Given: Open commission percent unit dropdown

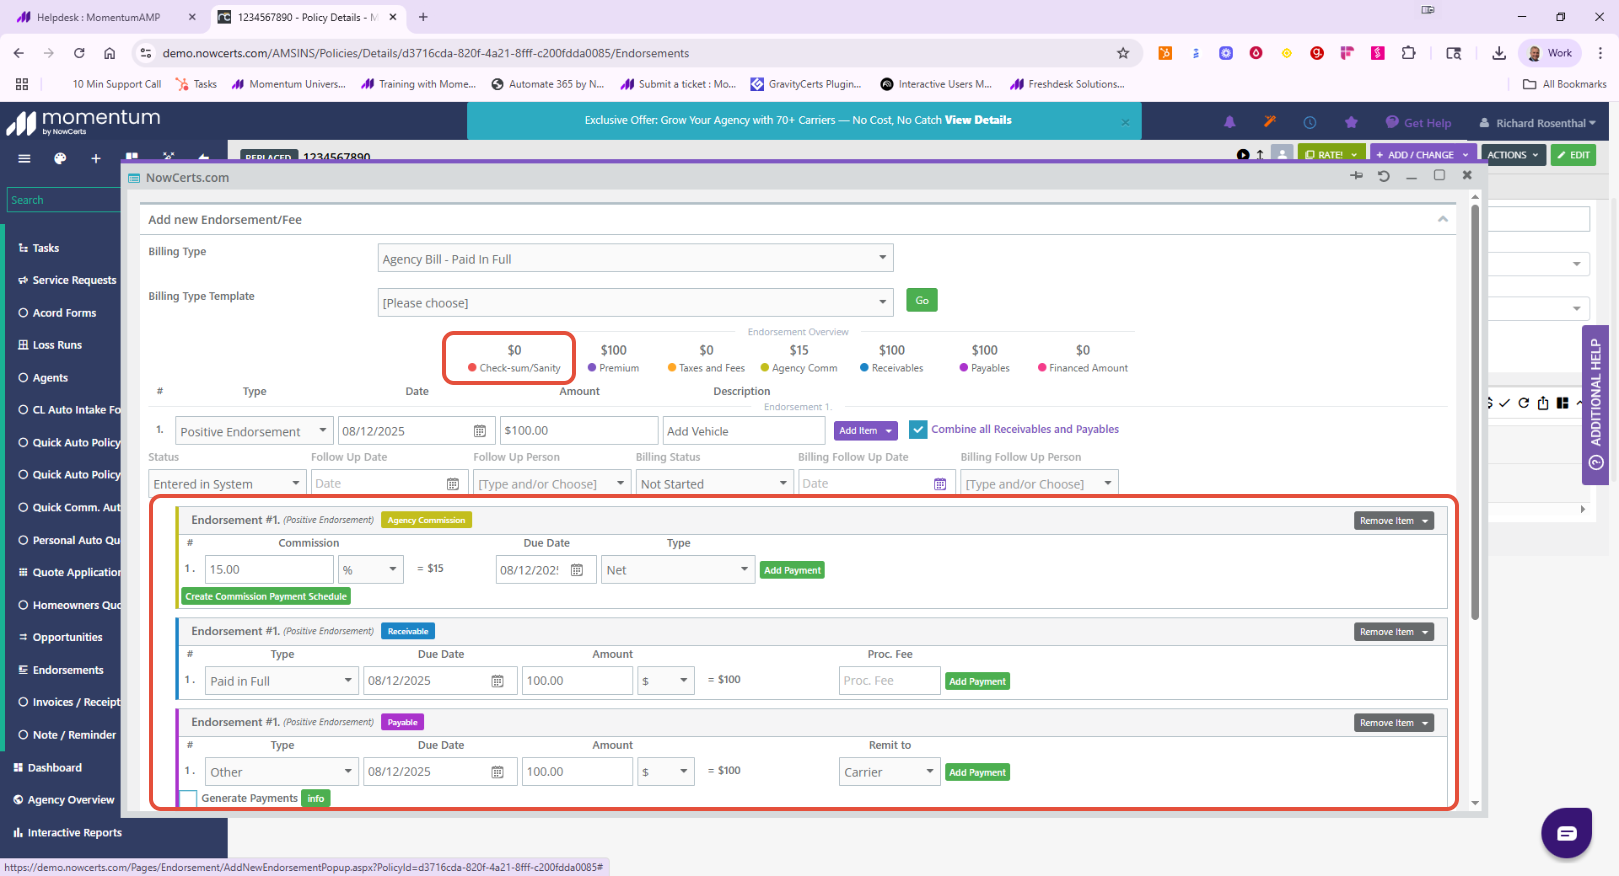Looking at the screenshot, I should [371, 570].
